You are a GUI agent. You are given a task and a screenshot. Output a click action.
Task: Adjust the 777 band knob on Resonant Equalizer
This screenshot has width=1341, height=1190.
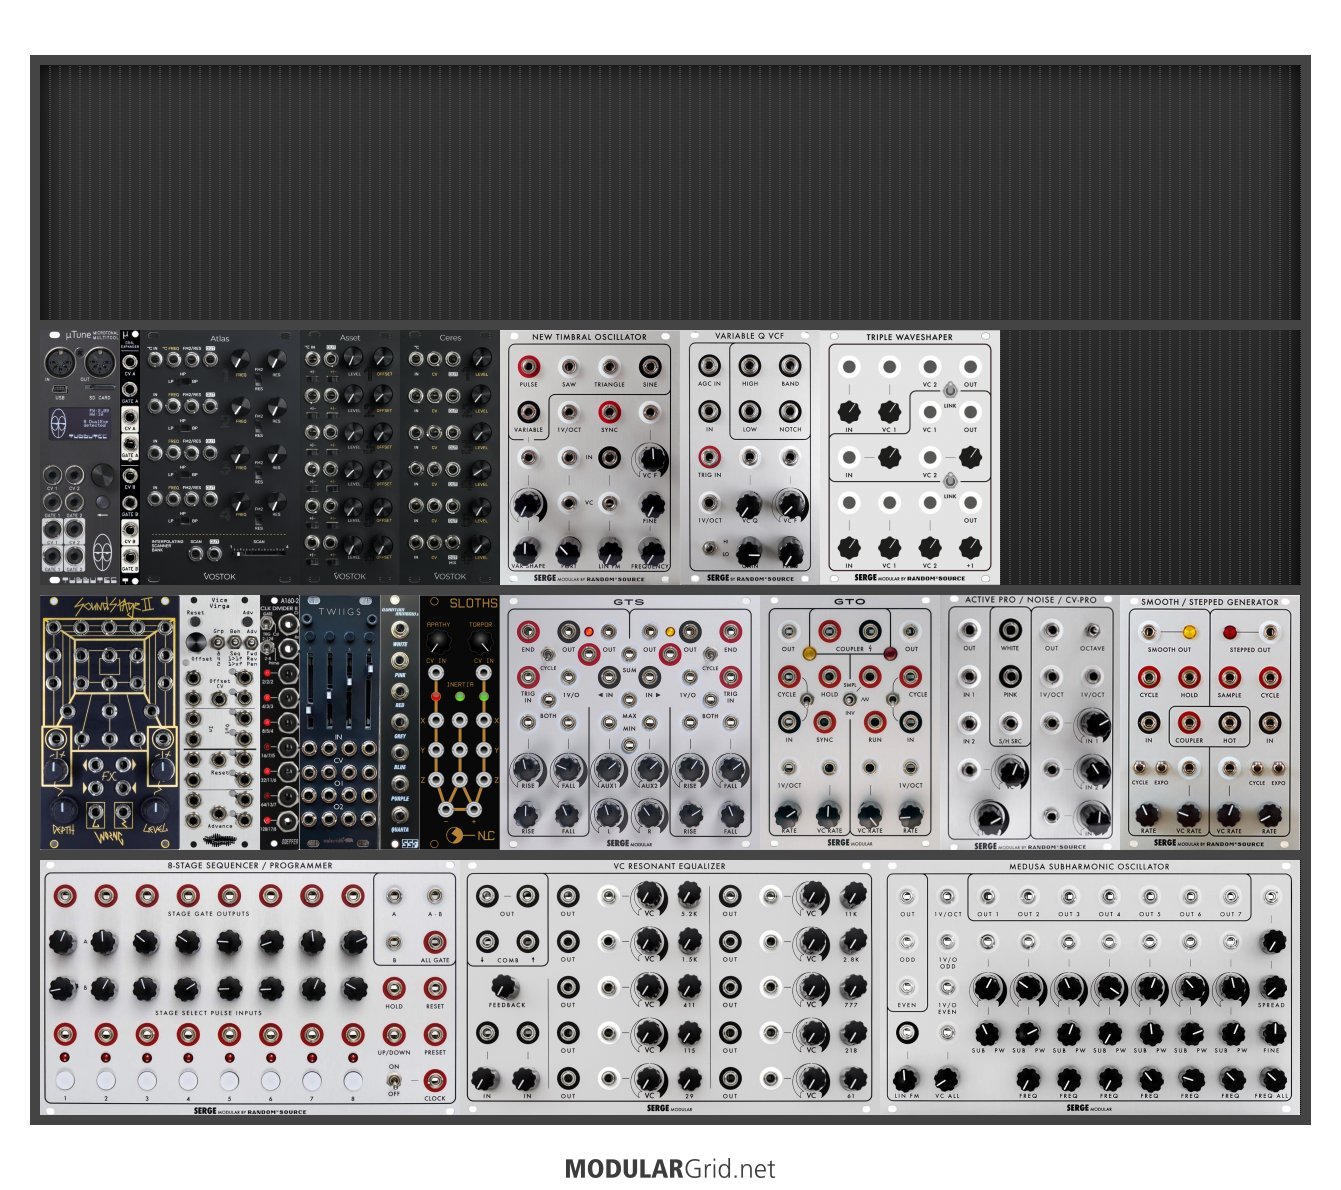point(852,987)
